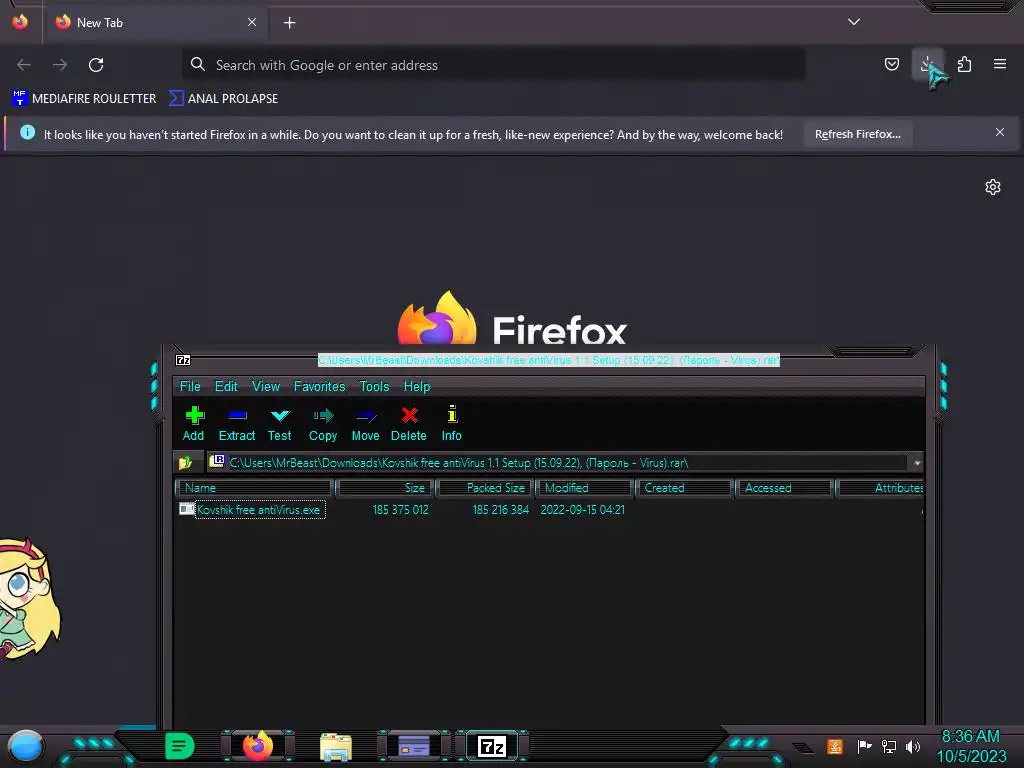Choose the Move tool in 7-Zip toolbar
The image size is (1024, 768).
pyautogui.click(x=365, y=423)
